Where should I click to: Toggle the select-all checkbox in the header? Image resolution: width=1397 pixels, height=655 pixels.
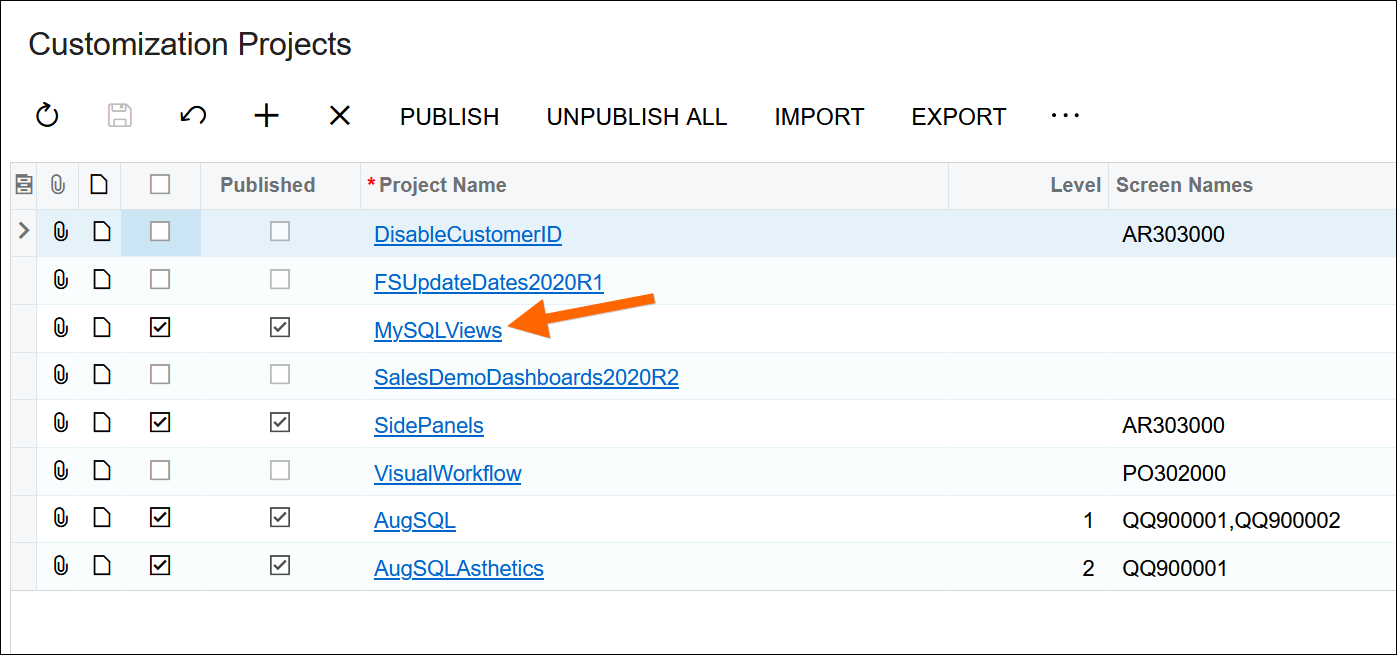pos(160,184)
